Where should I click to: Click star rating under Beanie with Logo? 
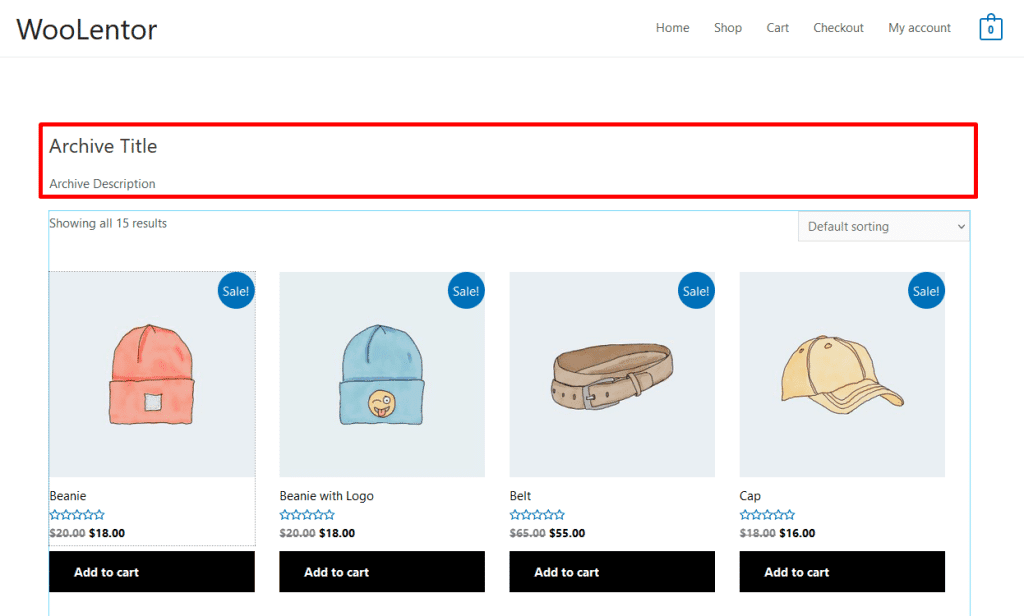(x=307, y=515)
